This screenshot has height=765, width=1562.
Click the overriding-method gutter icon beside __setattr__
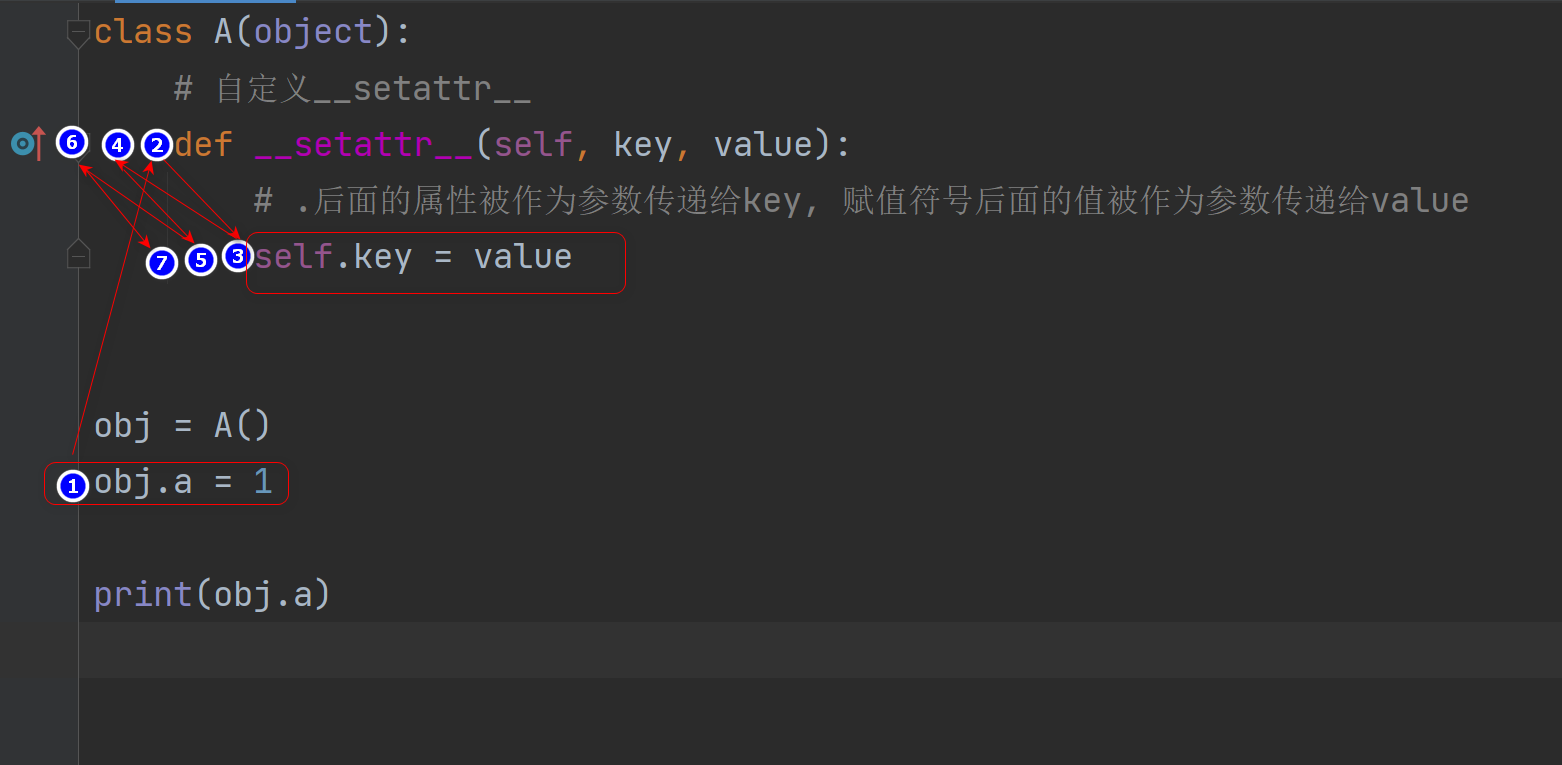pos(29,144)
